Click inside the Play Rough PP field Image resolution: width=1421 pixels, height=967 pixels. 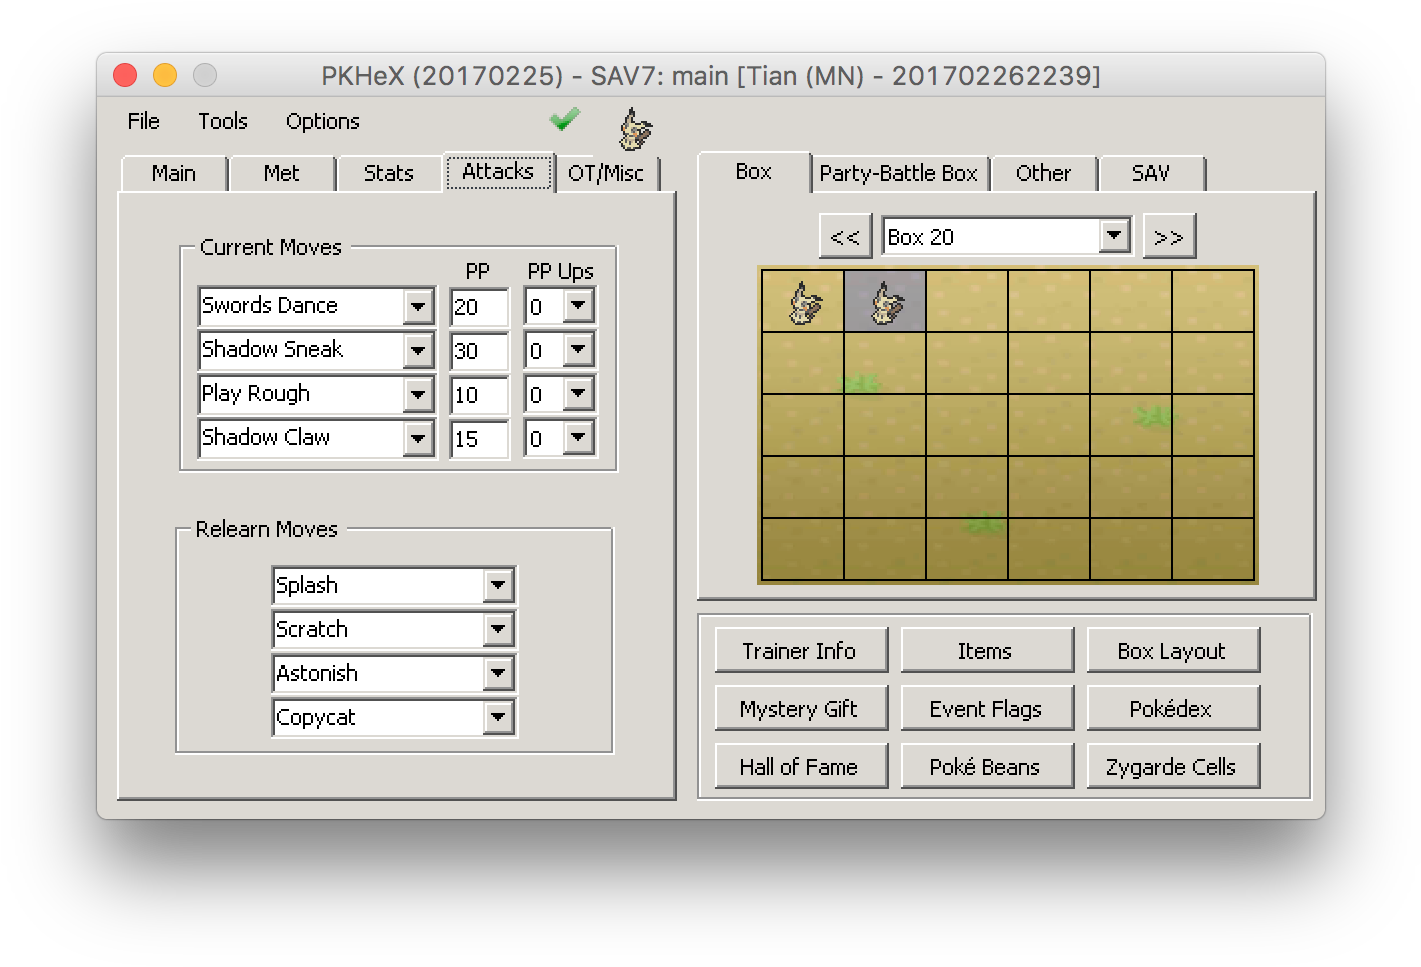(478, 395)
